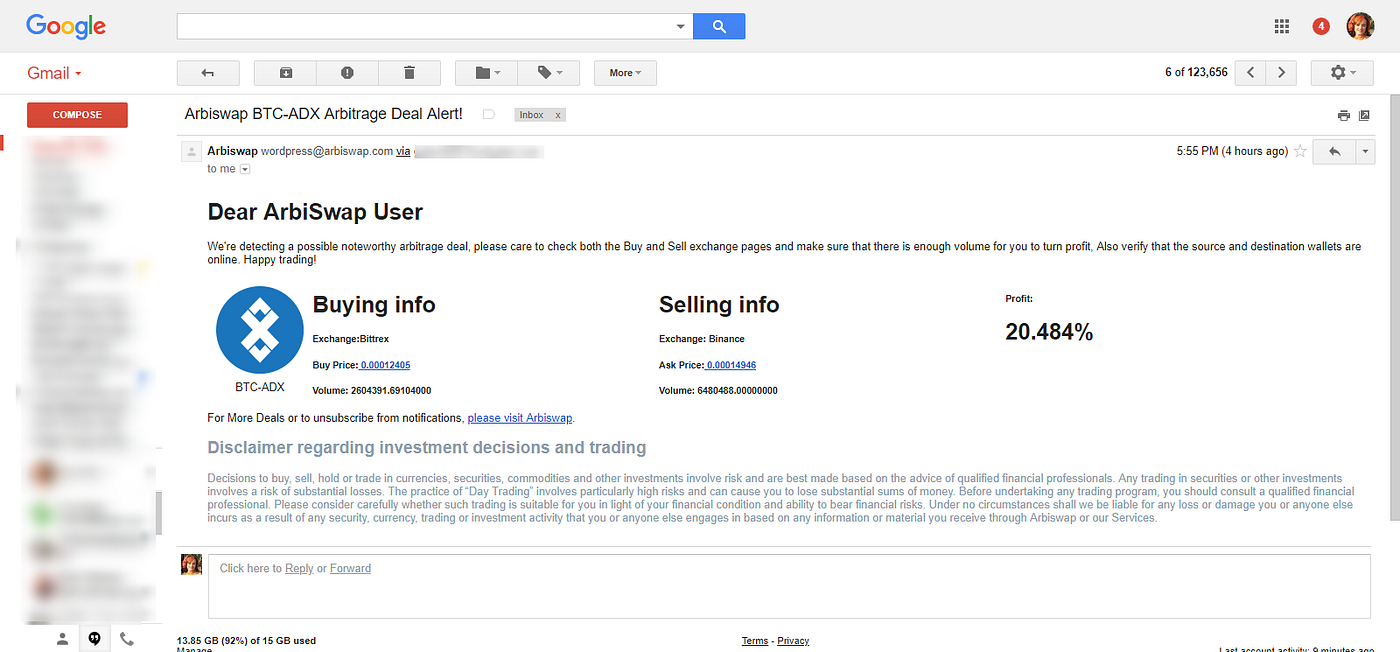Open the account profile picture menu

point(1360,26)
